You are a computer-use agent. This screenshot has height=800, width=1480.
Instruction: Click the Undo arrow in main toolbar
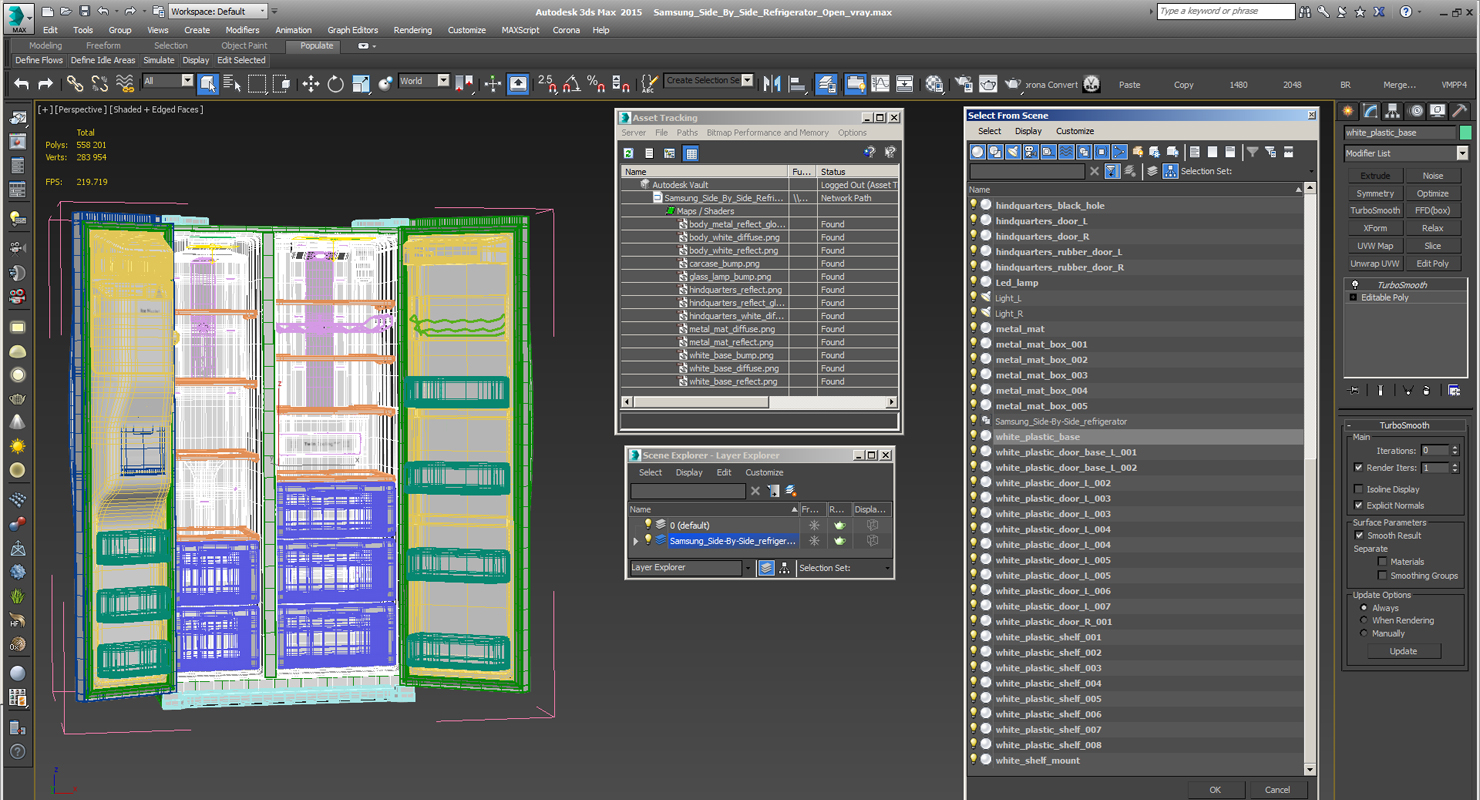tap(20, 84)
